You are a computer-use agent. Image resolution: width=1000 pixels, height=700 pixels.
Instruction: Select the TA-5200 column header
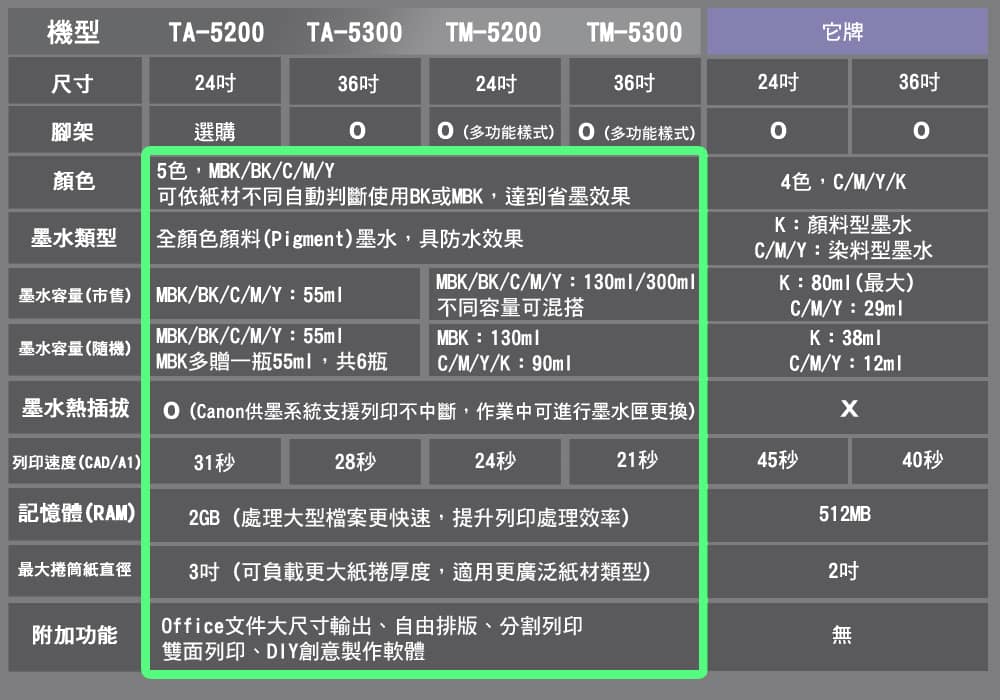(216, 32)
